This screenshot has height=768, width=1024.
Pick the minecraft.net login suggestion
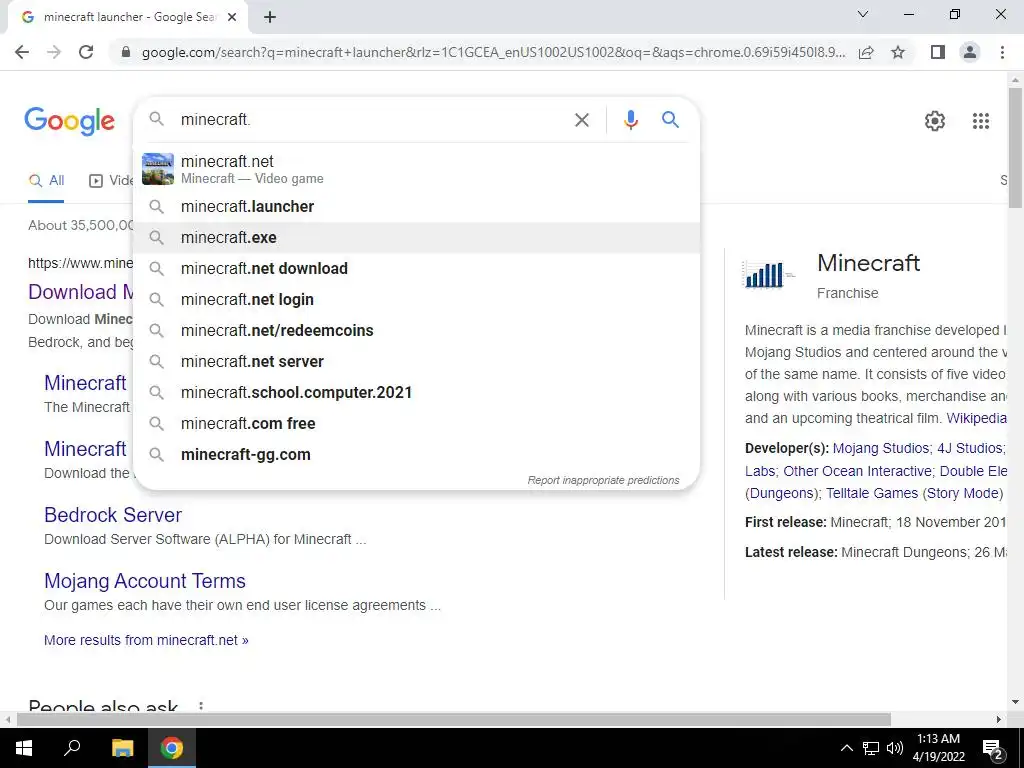tap(416, 300)
